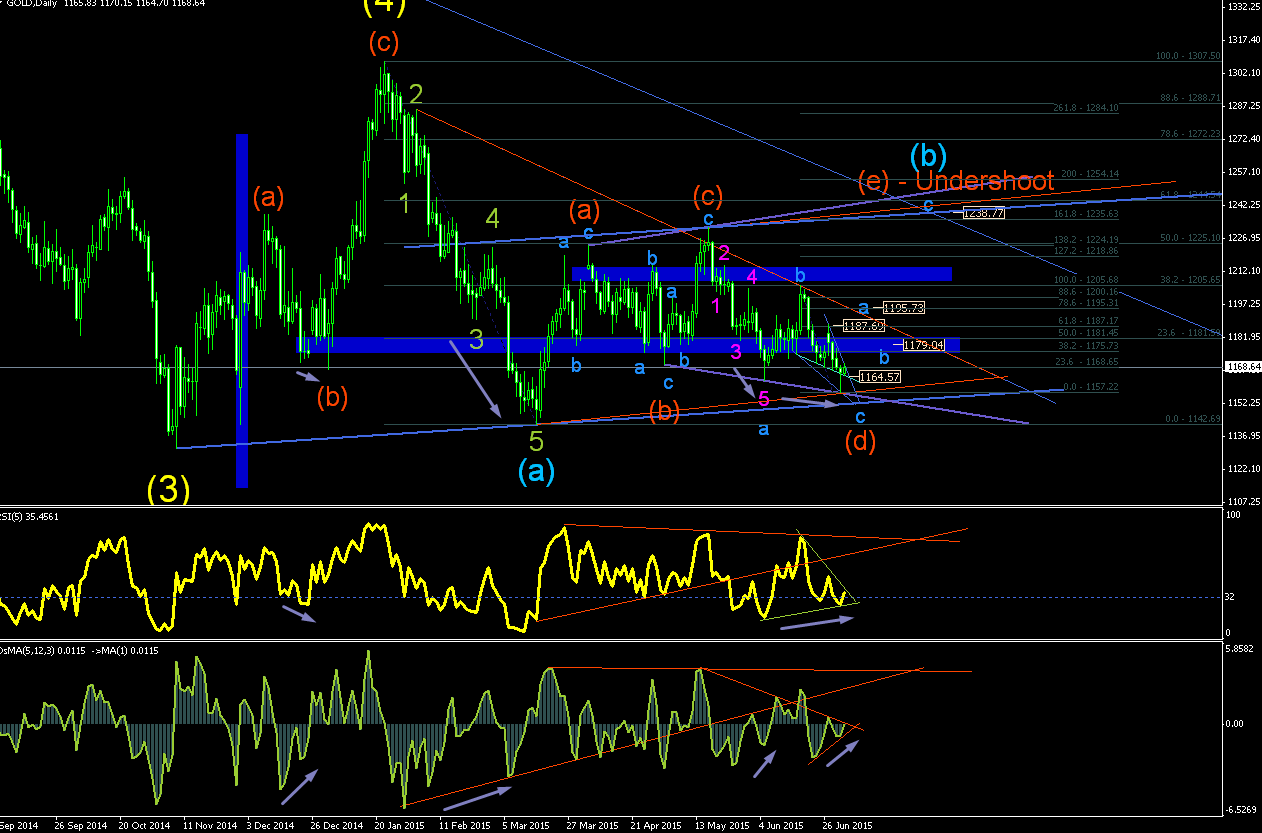Click the 1179.04 price tag
The height and width of the screenshot is (833, 1262).
(923, 345)
